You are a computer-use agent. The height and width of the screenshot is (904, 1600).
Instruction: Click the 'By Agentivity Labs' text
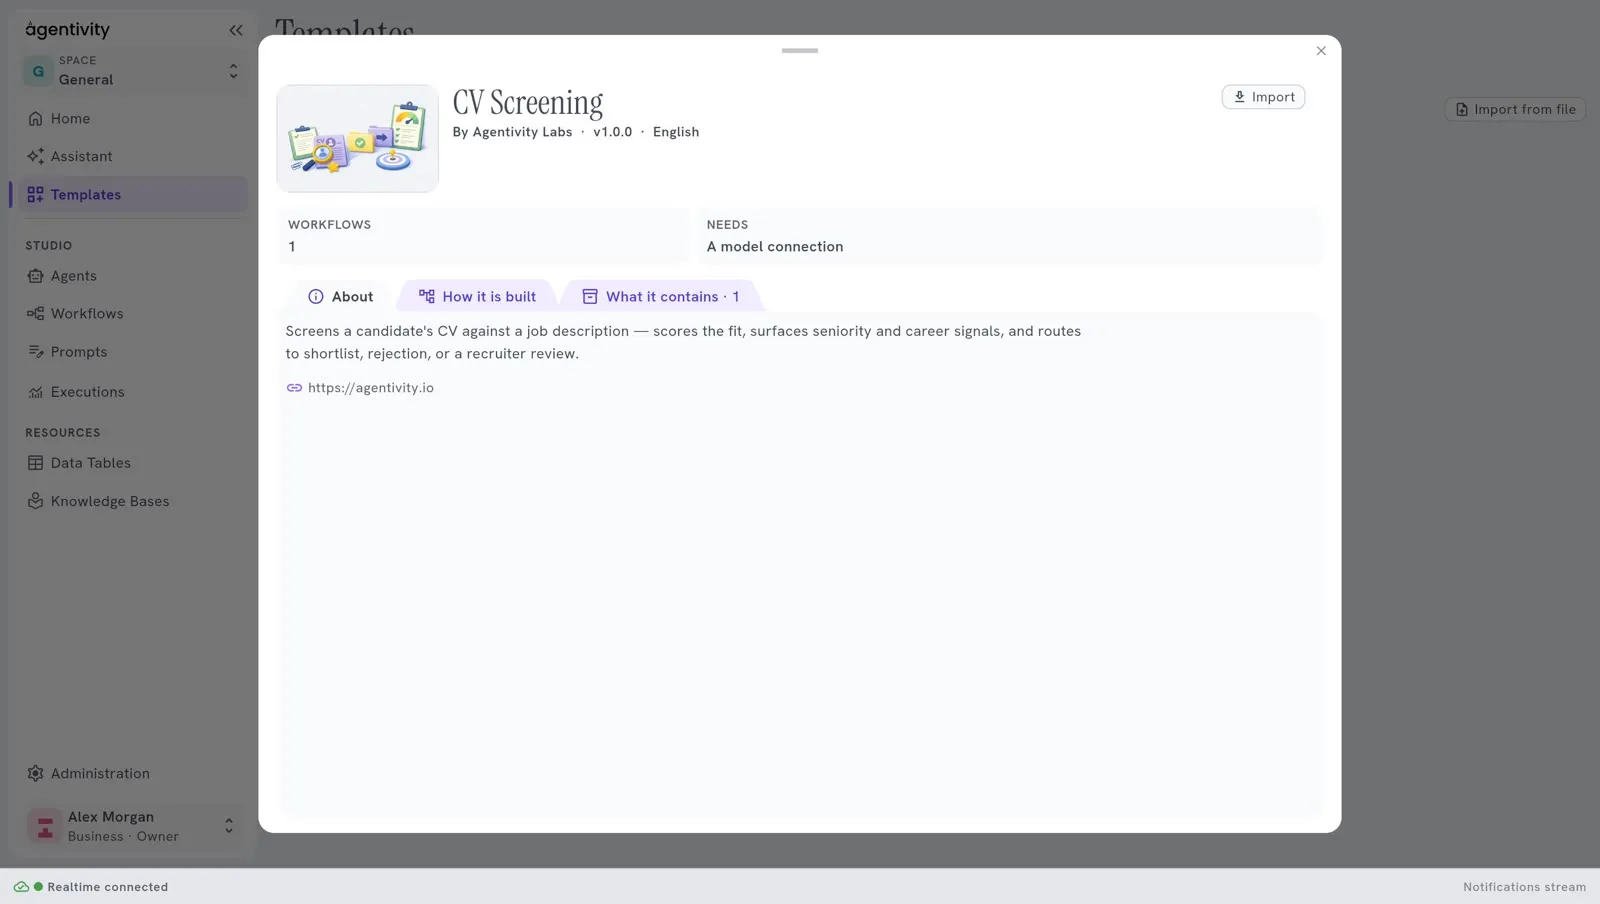pos(512,132)
